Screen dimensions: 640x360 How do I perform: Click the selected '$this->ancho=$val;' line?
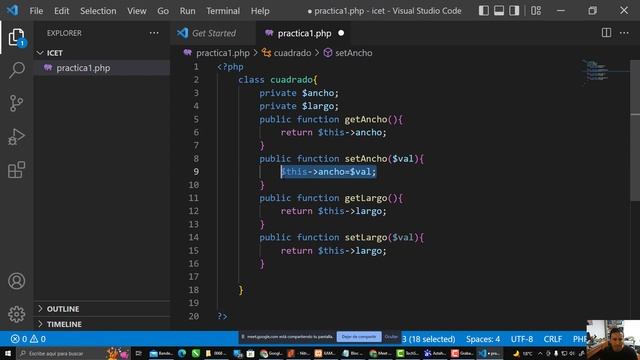coord(328,172)
